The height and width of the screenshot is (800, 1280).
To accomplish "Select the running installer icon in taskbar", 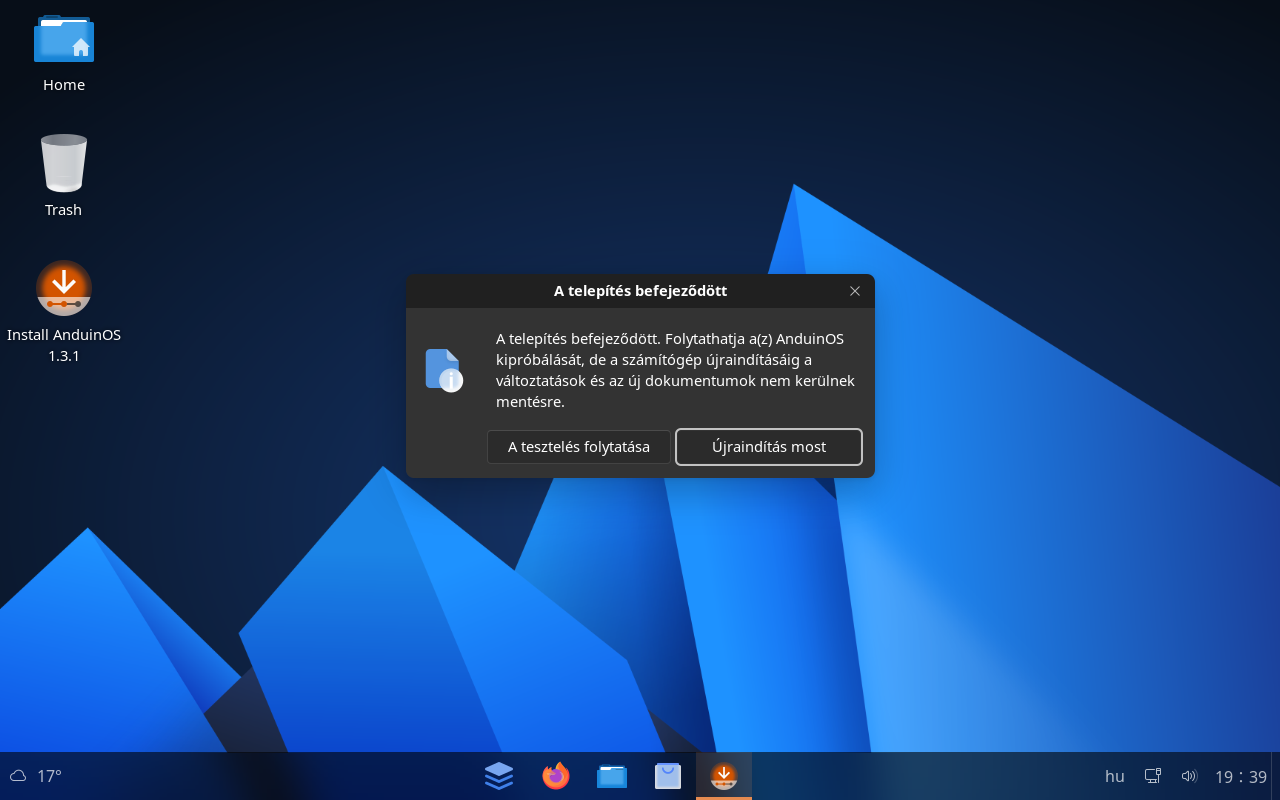I will (x=724, y=776).
